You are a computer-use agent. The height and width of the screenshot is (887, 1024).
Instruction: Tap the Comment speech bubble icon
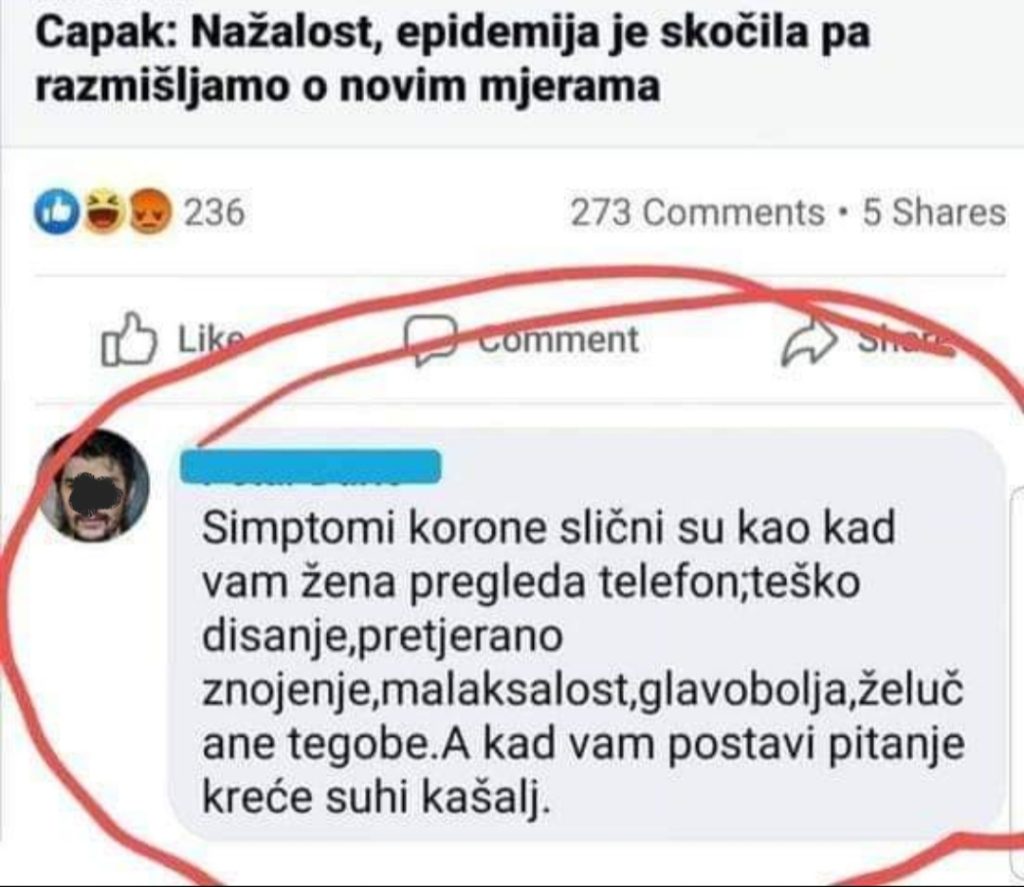coord(429,339)
